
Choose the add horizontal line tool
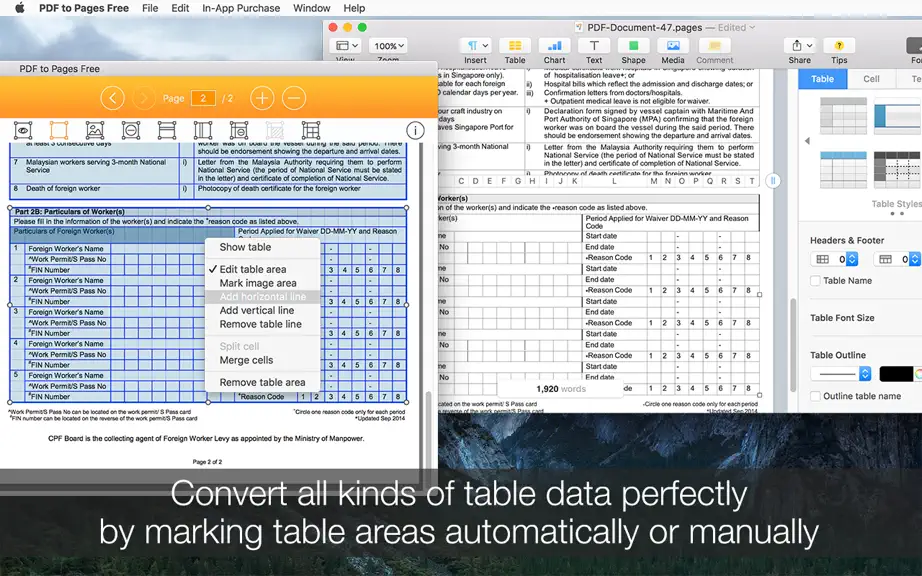coord(167,130)
